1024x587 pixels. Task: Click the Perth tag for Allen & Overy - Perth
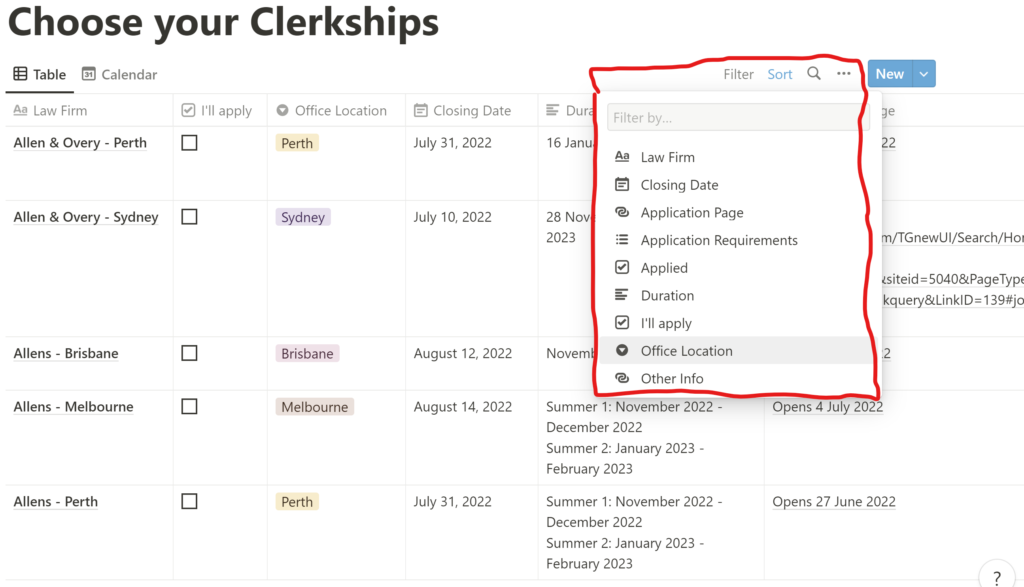(297, 143)
